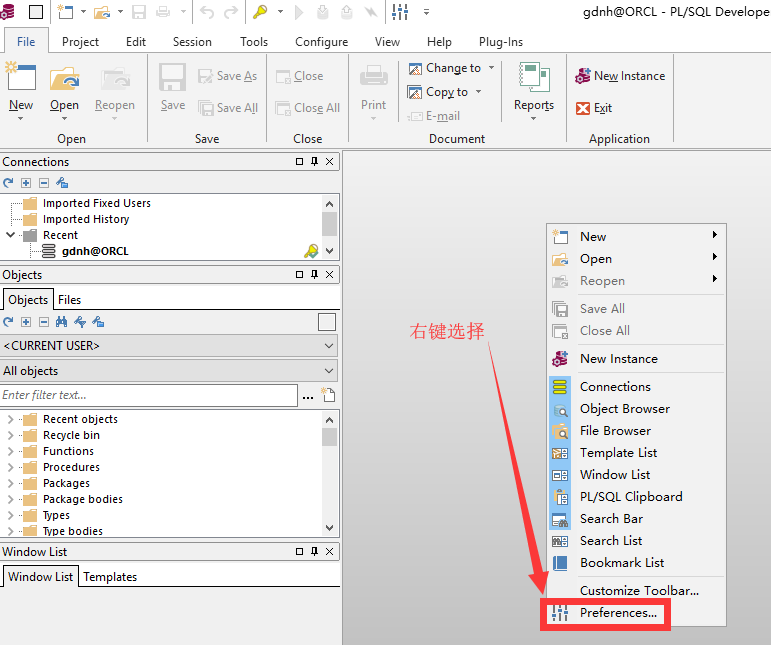Click the binoculars find icon in Objects toolbar
The image size is (771, 645).
pyautogui.click(x=61, y=322)
